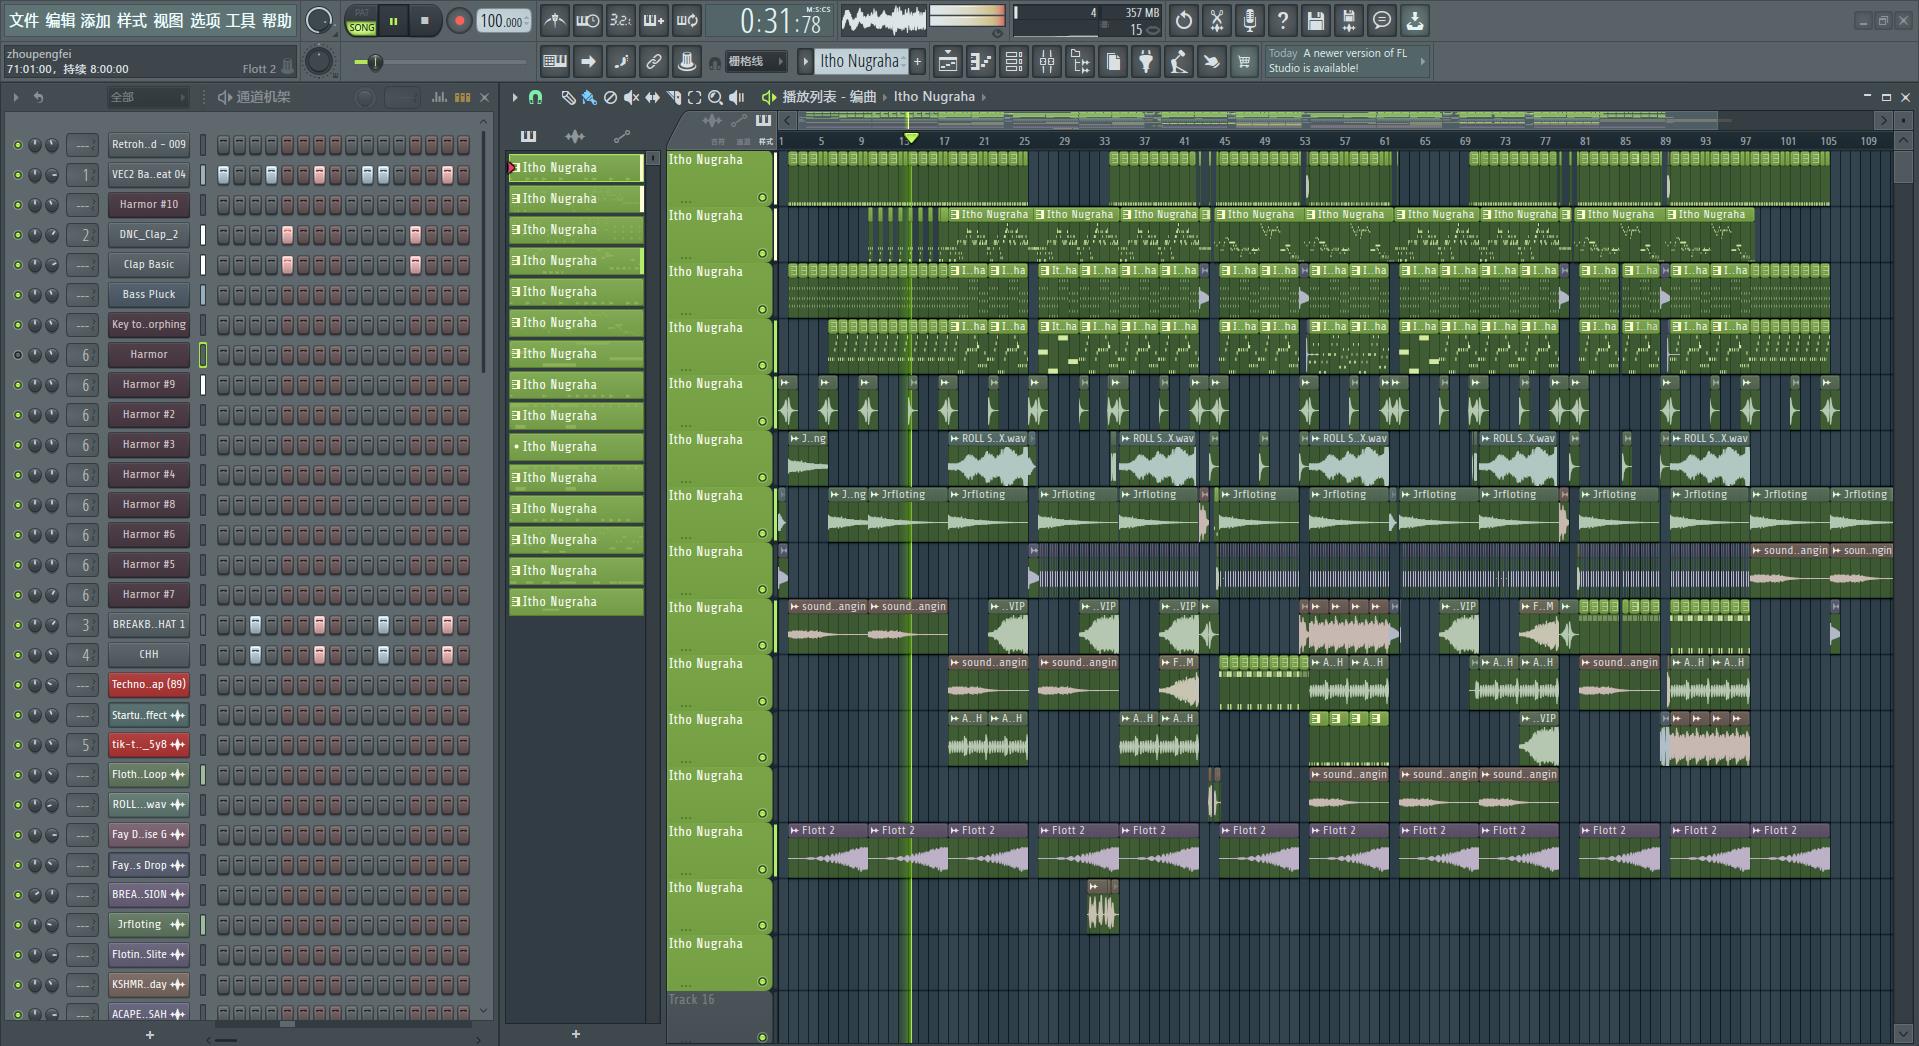This screenshot has width=1919, height=1046.
Task: Mute the VEC2 Ba..eat 04 channel
Action: [x=17, y=175]
